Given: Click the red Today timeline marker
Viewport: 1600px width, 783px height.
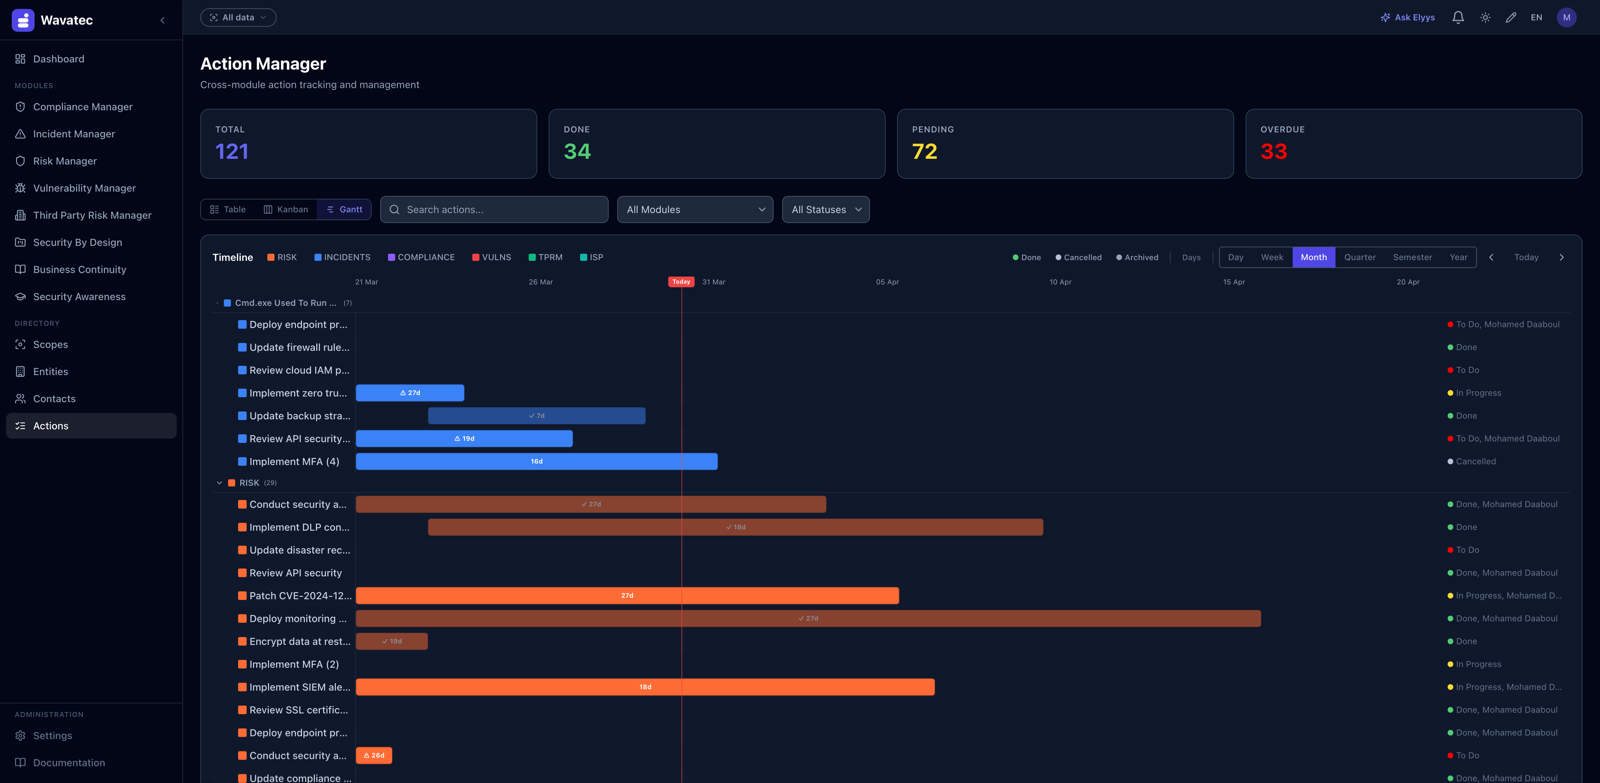Looking at the screenshot, I should tap(681, 282).
